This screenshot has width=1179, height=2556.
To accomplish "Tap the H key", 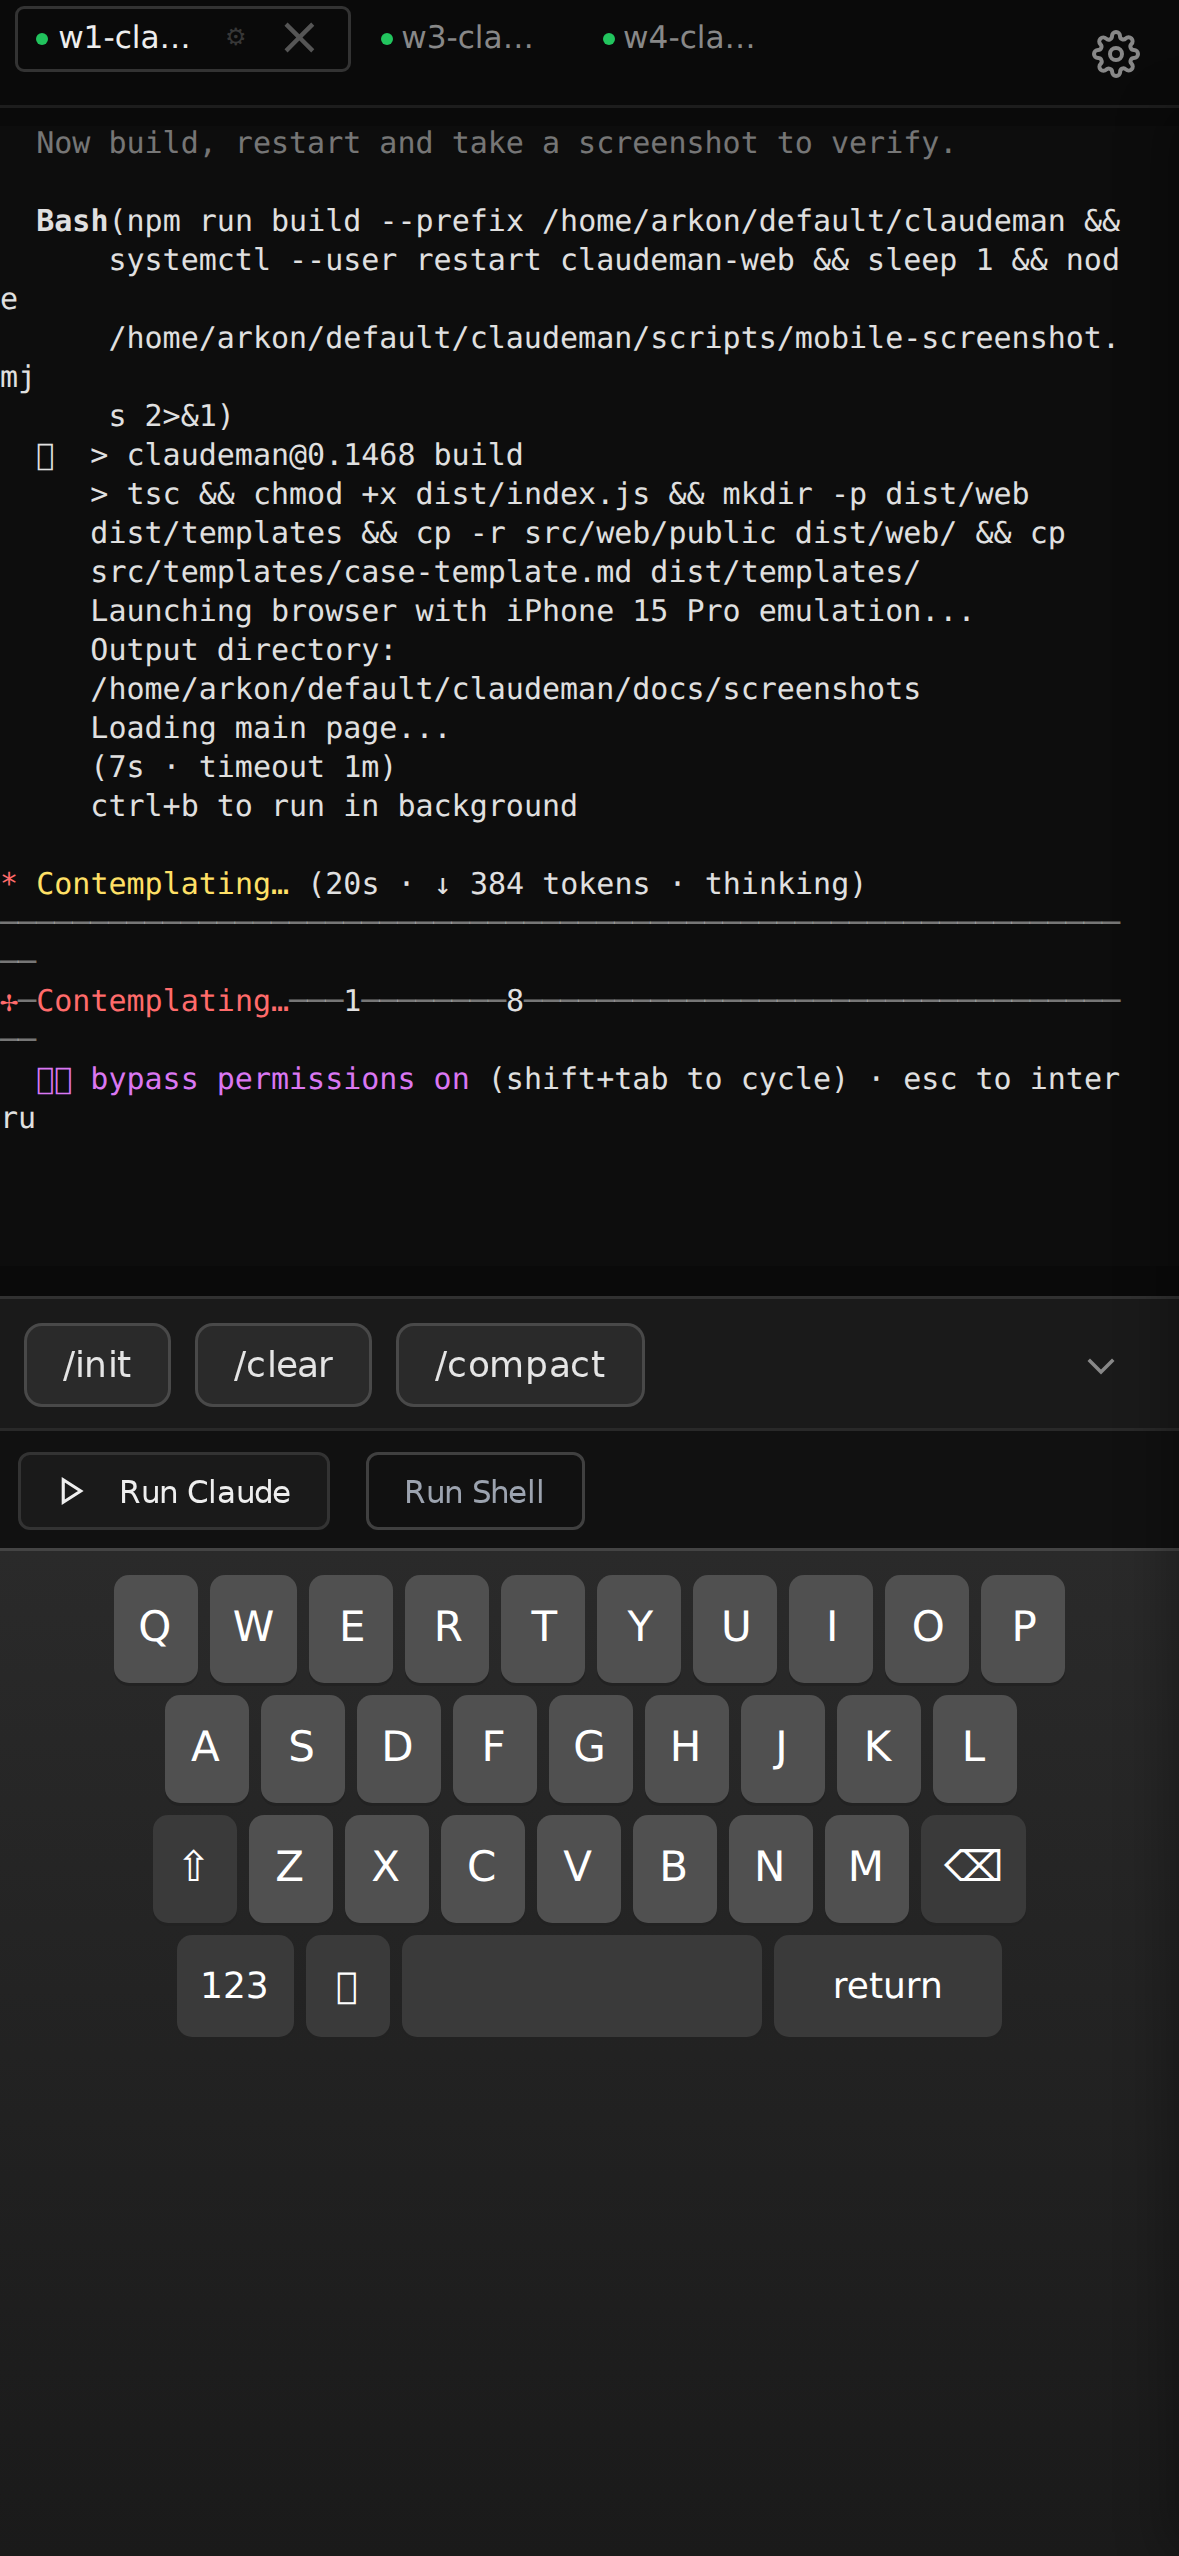I will click(x=686, y=1747).
